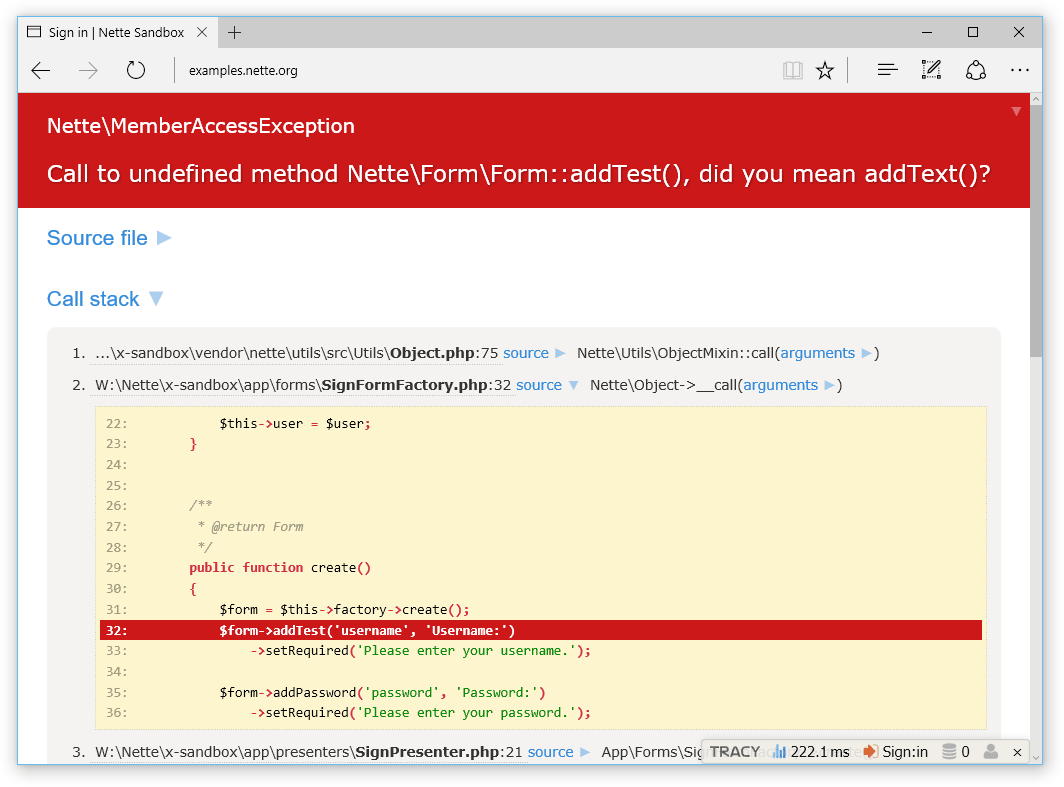Open the SignFormFactory.php file path link
The width and height of the screenshot is (1064, 787).
(x=303, y=385)
